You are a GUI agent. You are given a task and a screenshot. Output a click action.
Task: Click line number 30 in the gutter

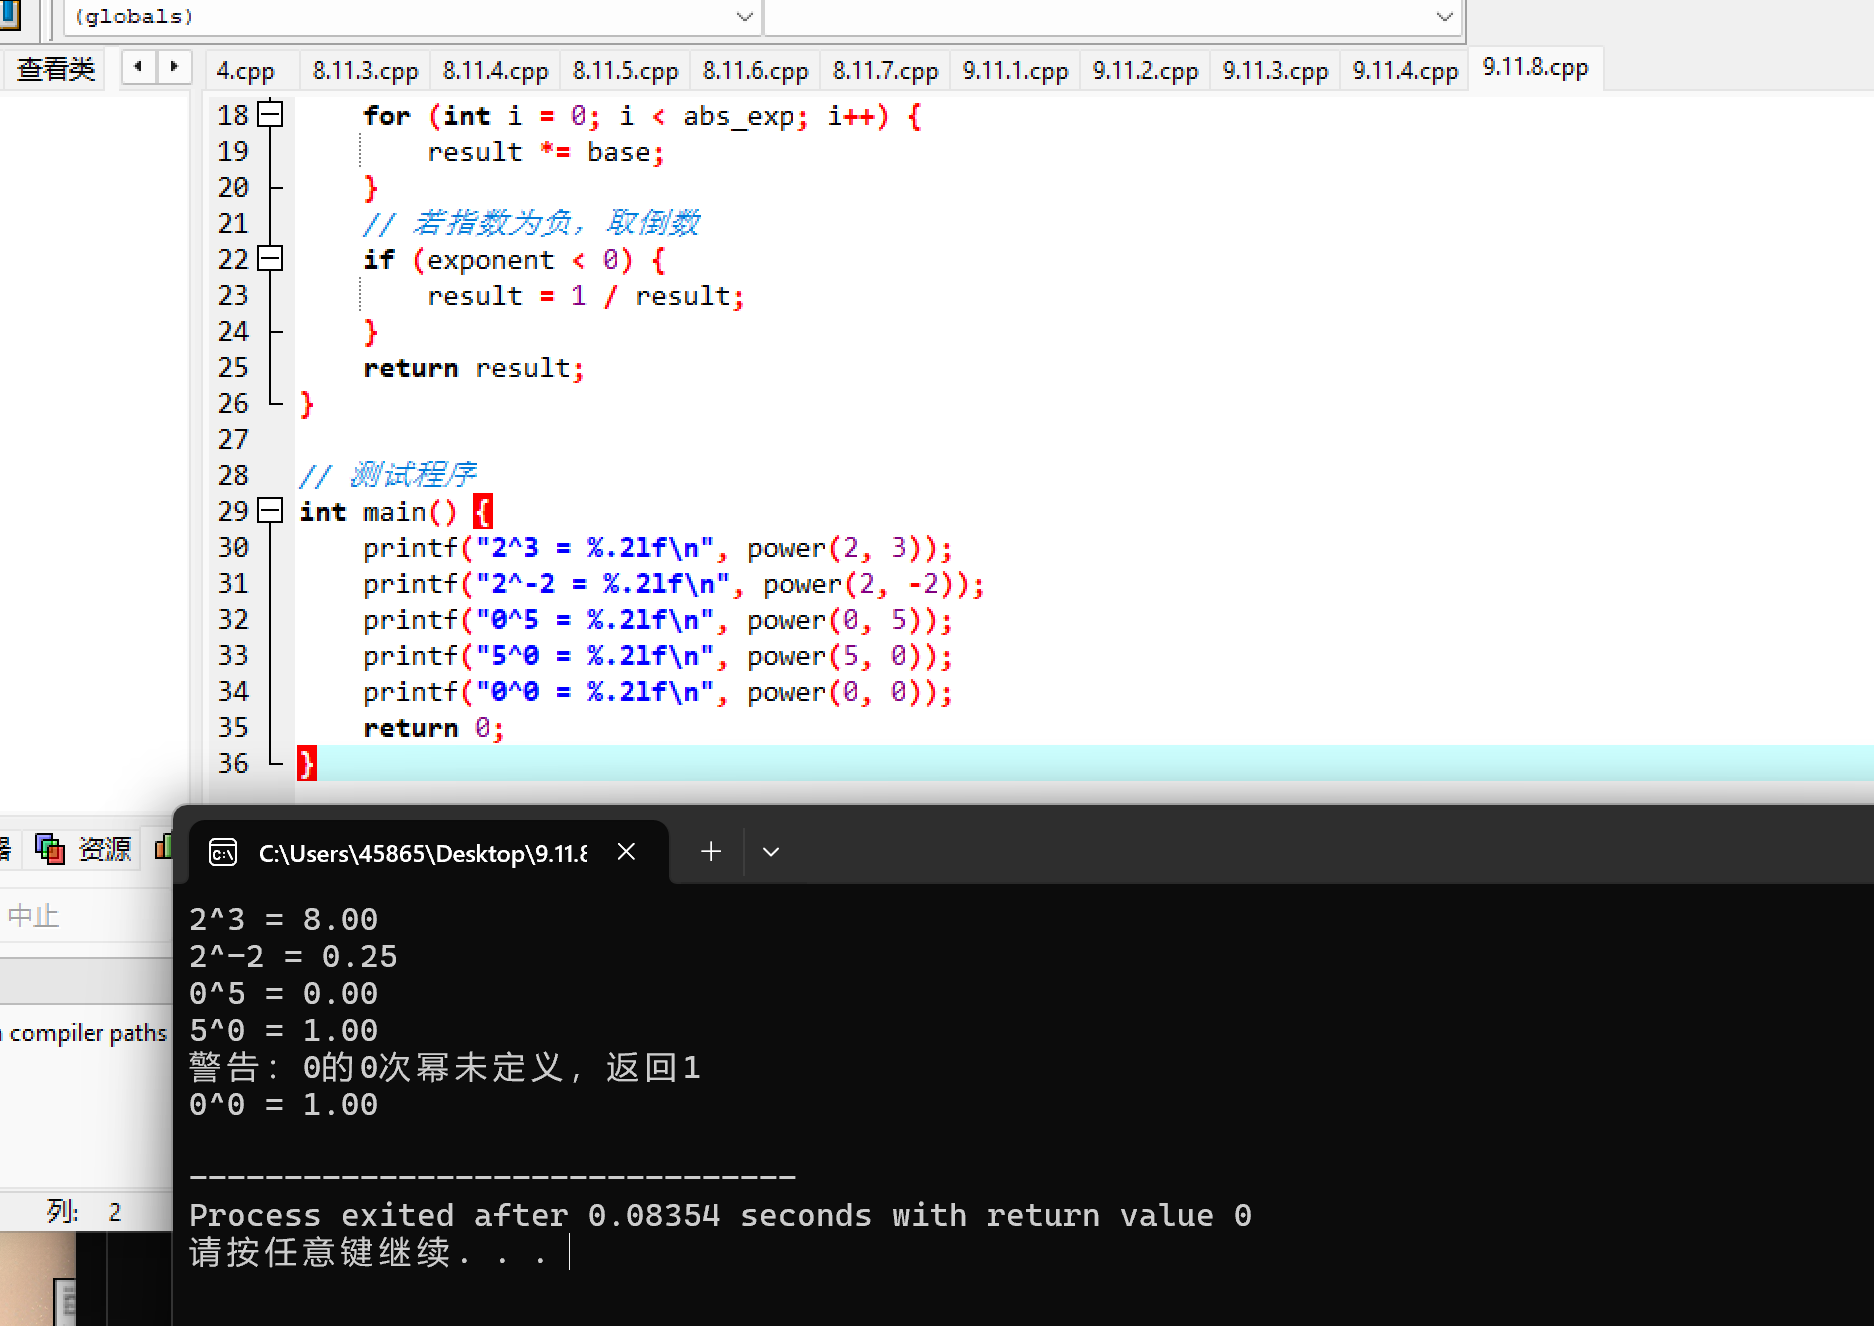(x=233, y=547)
